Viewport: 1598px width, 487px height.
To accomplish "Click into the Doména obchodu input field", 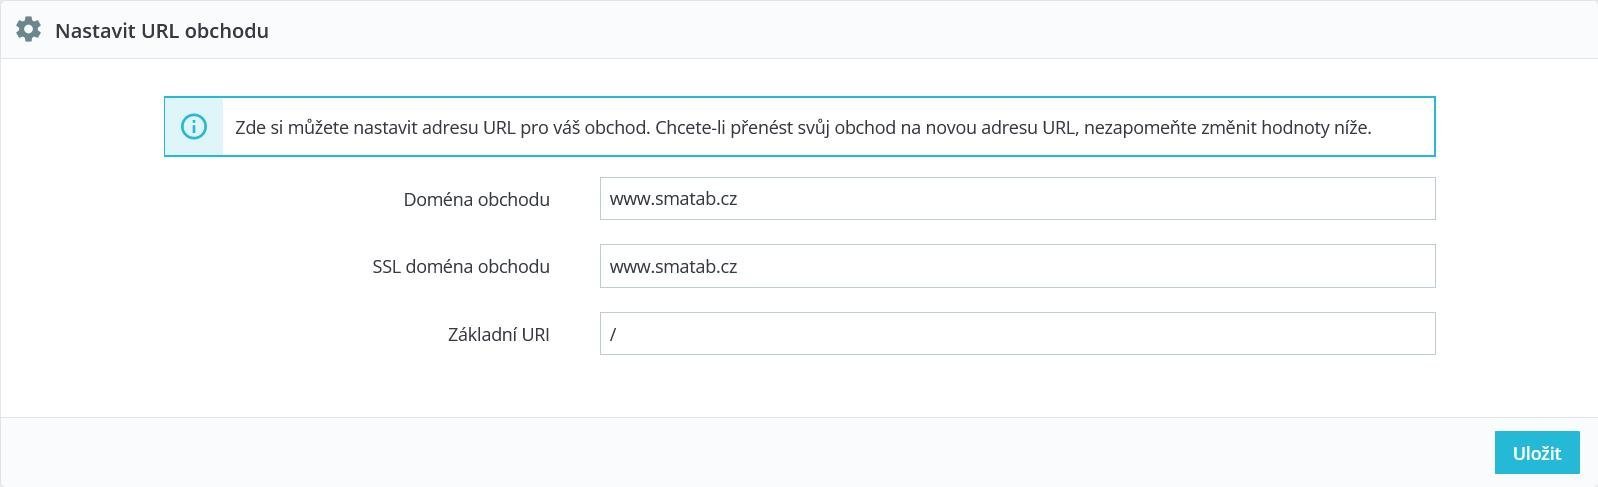I will (x=1016, y=199).
